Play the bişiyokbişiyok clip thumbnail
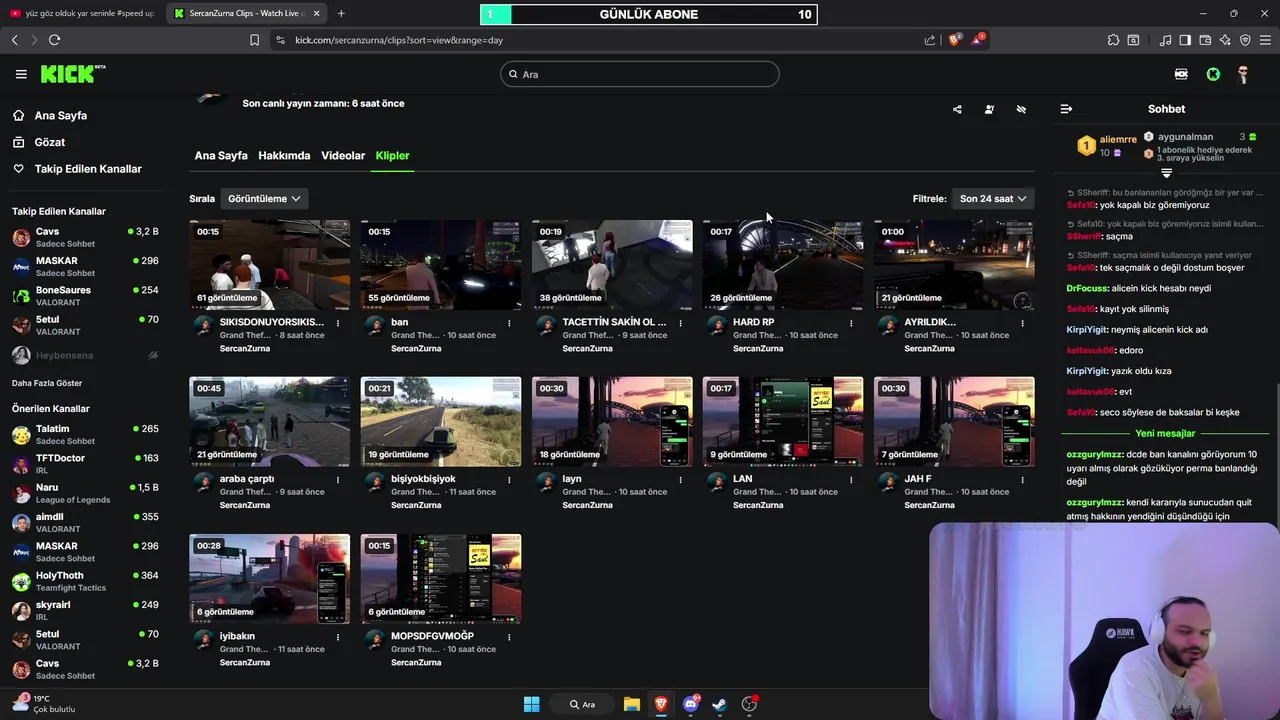1280x720 pixels. pos(441,422)
